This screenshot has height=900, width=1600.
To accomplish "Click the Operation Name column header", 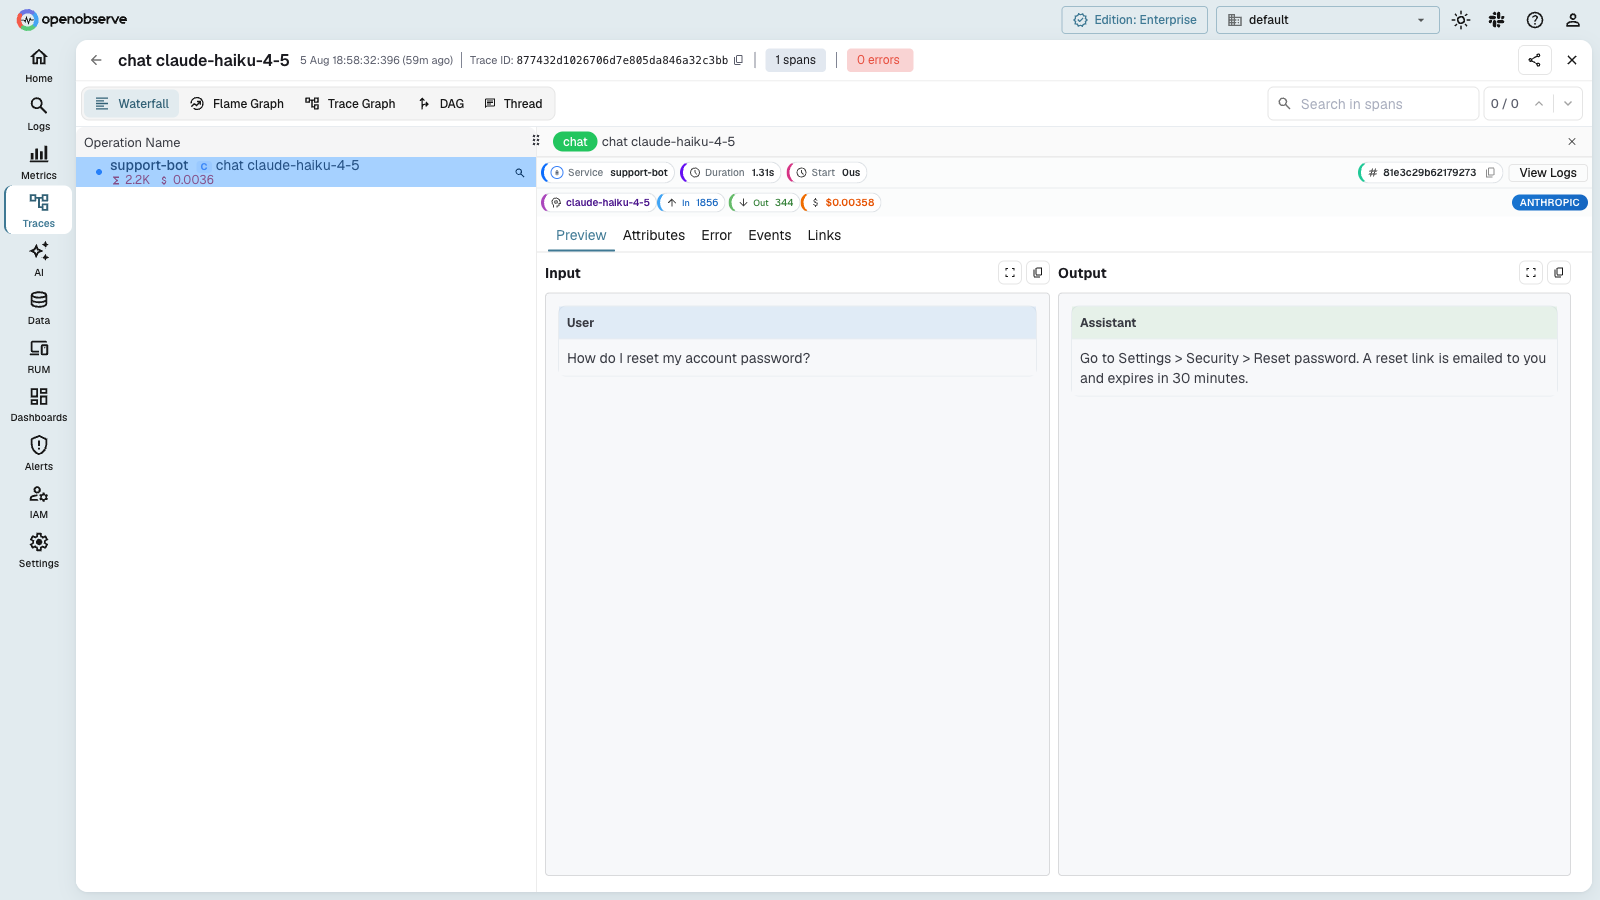I will (x=132, y=142).
